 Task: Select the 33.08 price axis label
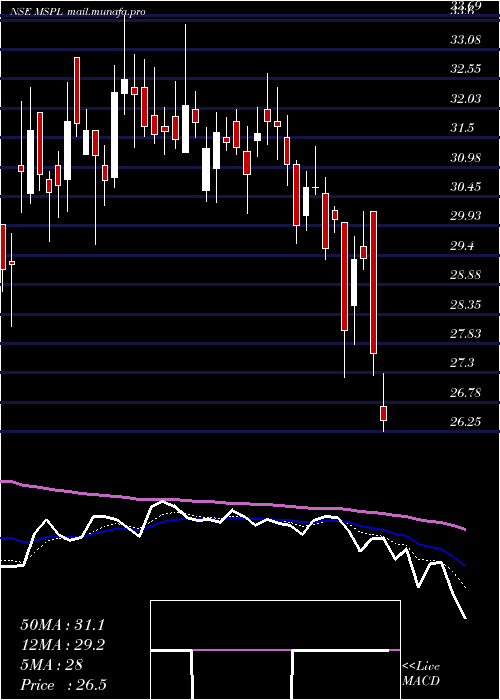point(466,40)
